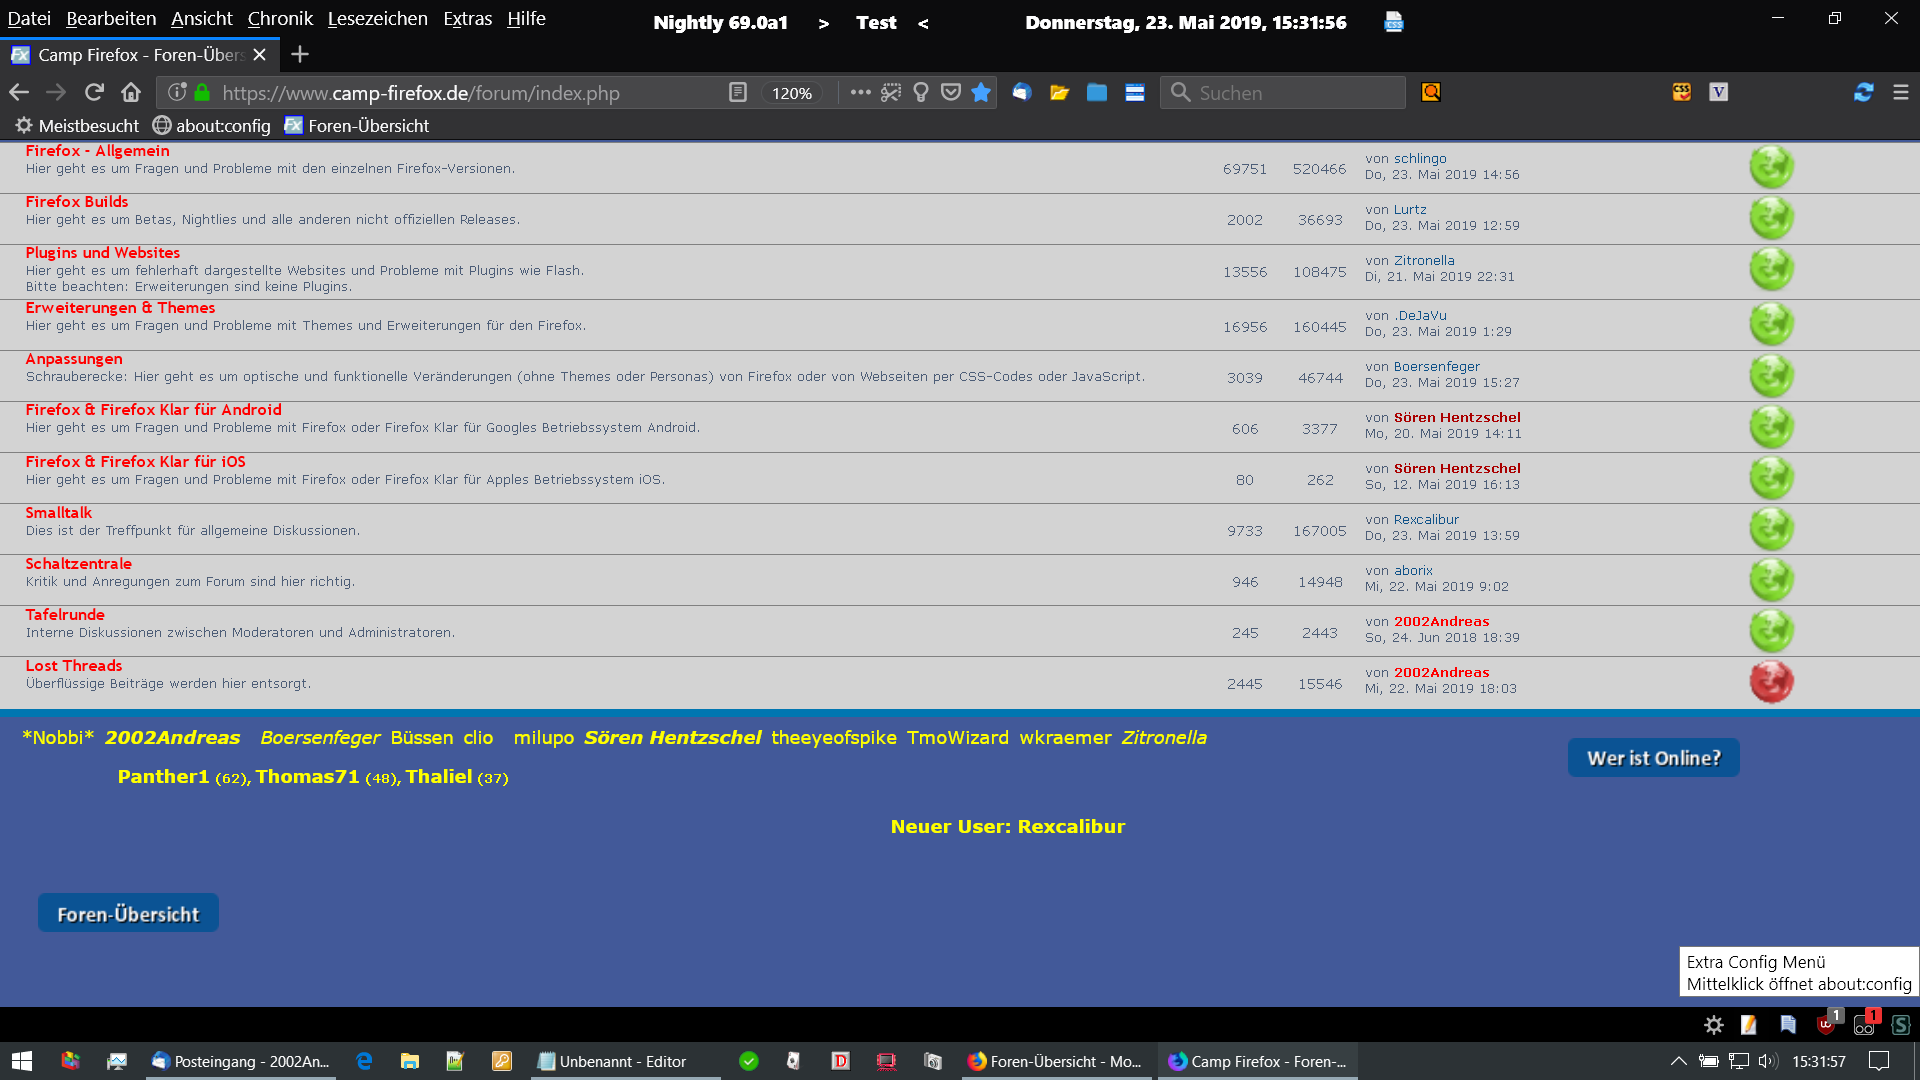Click the Stylus S icon in bottom bar
The width and height of the screenshot is (1920, 1080).
pos(1901,1025)
